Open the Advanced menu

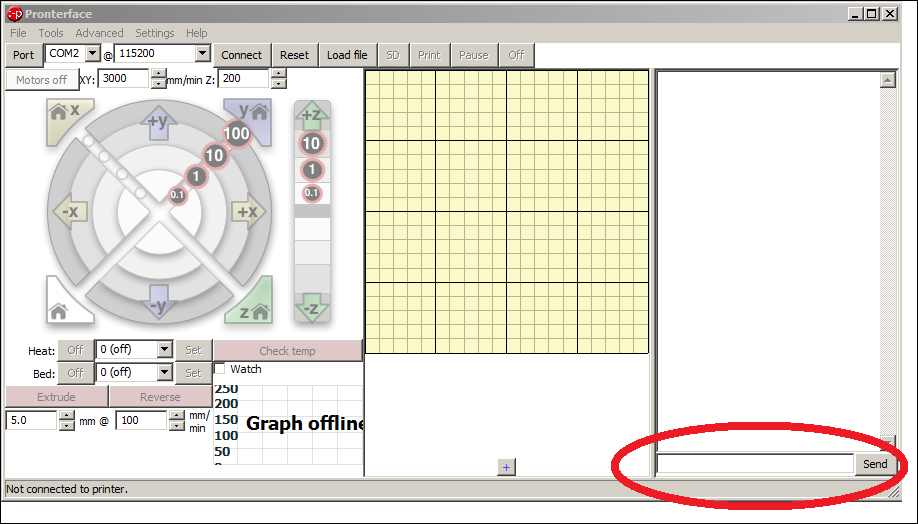(x=99, y=33)
